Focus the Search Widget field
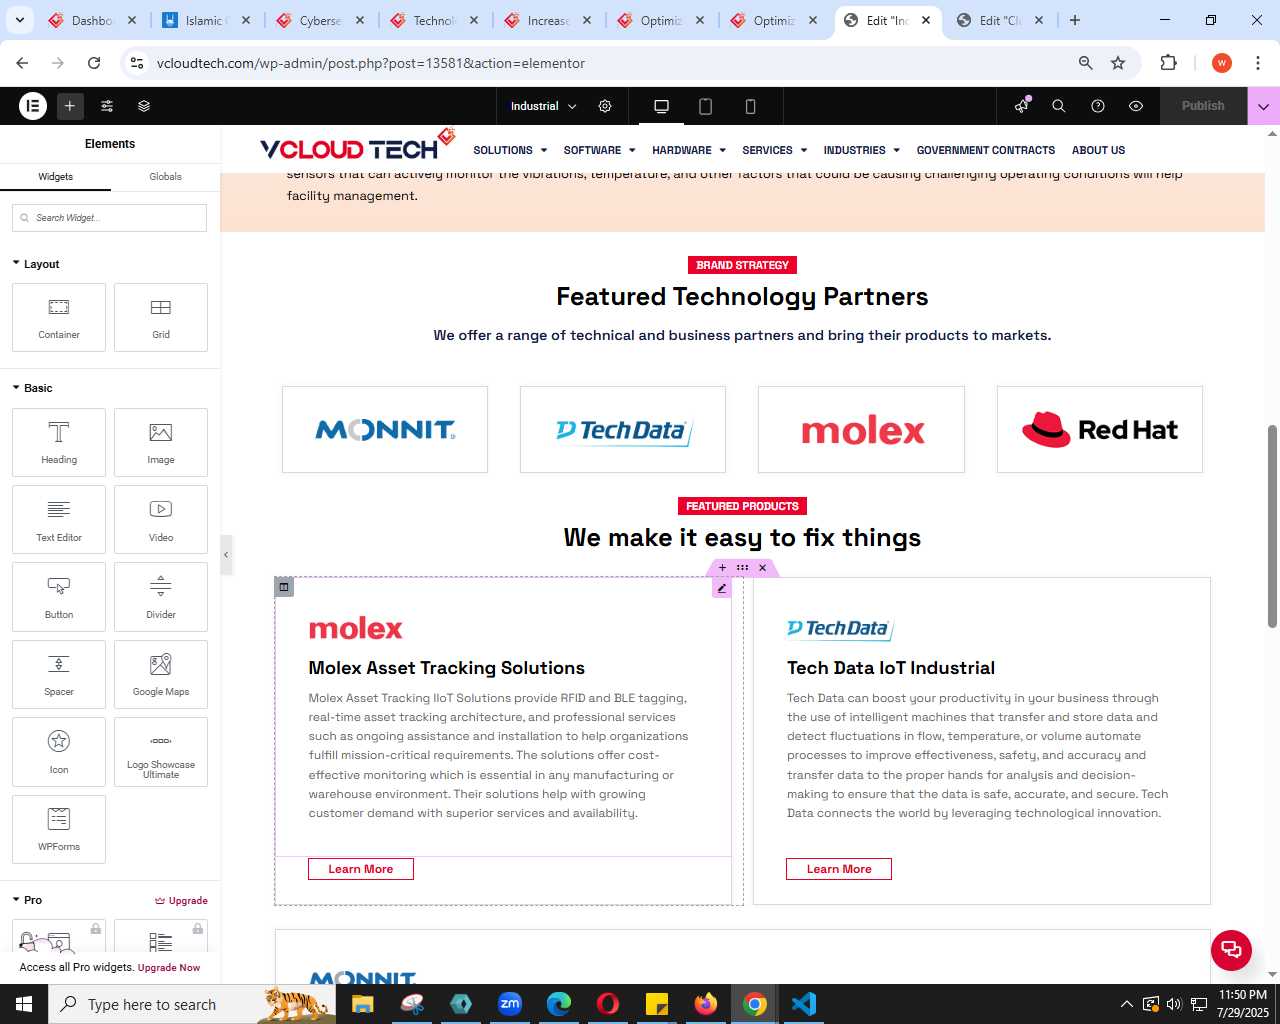 109,218
